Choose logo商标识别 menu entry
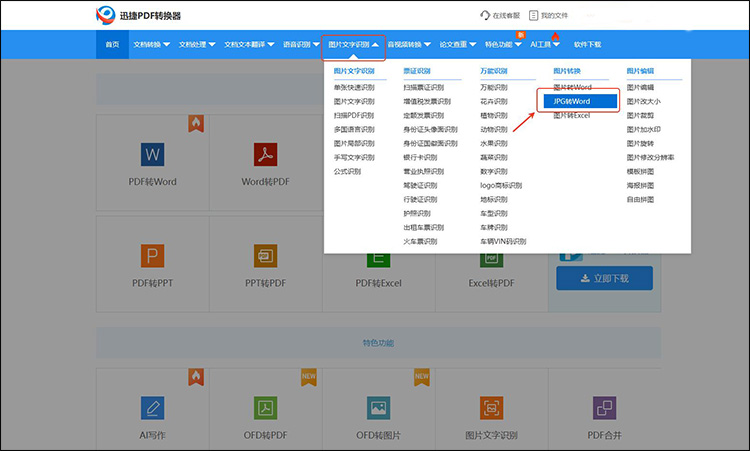750x451 pixels. 501,185
